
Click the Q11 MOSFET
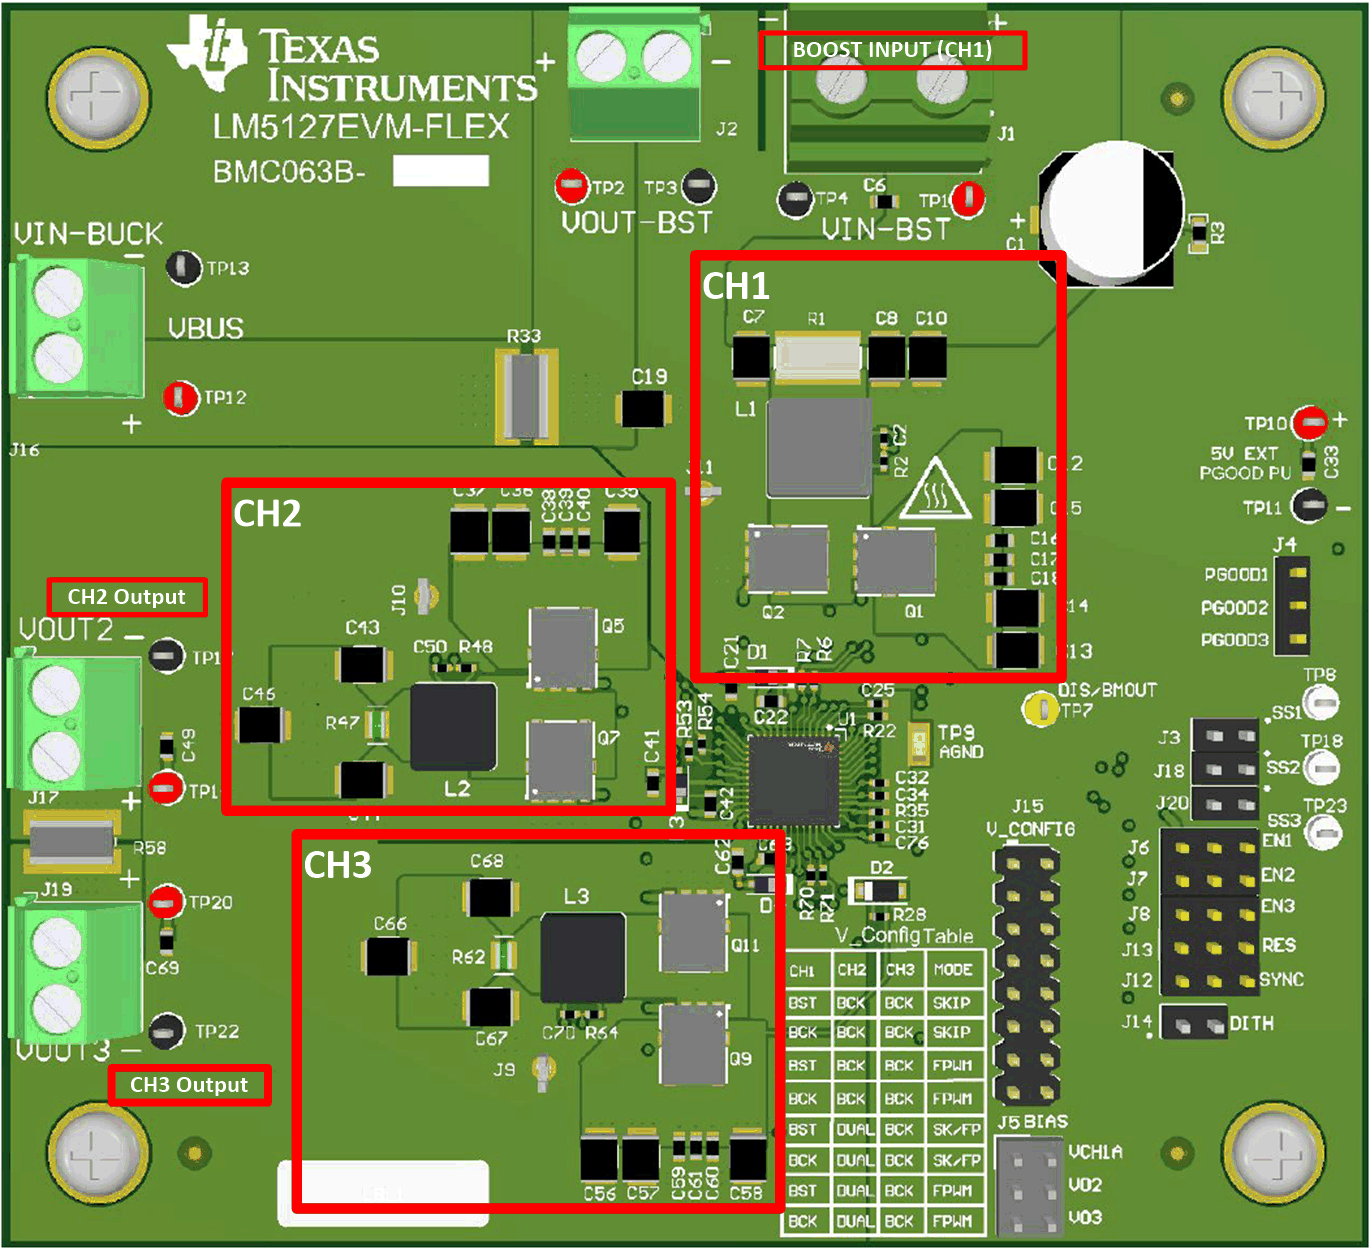(693, 932)
